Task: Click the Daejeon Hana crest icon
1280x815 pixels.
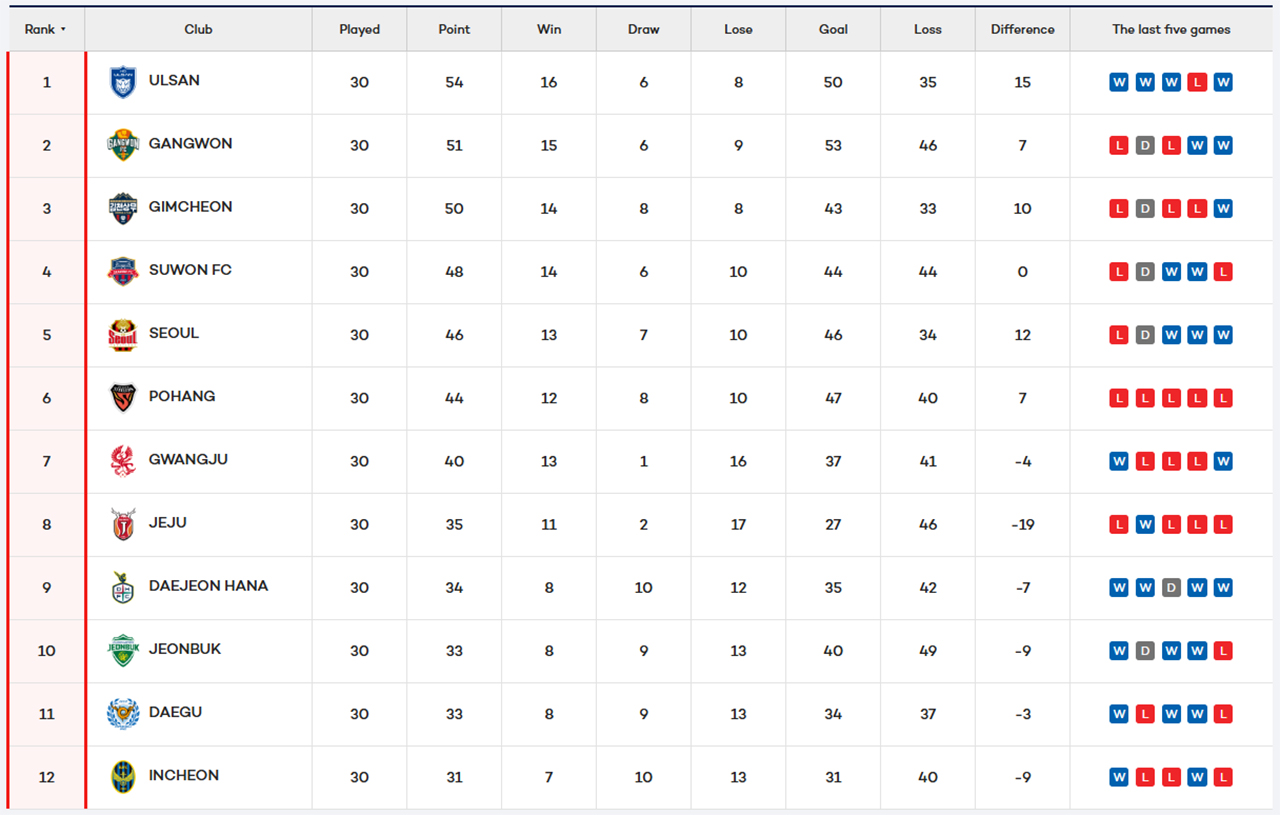Action: pyautogui.click(x=123, y=587)
